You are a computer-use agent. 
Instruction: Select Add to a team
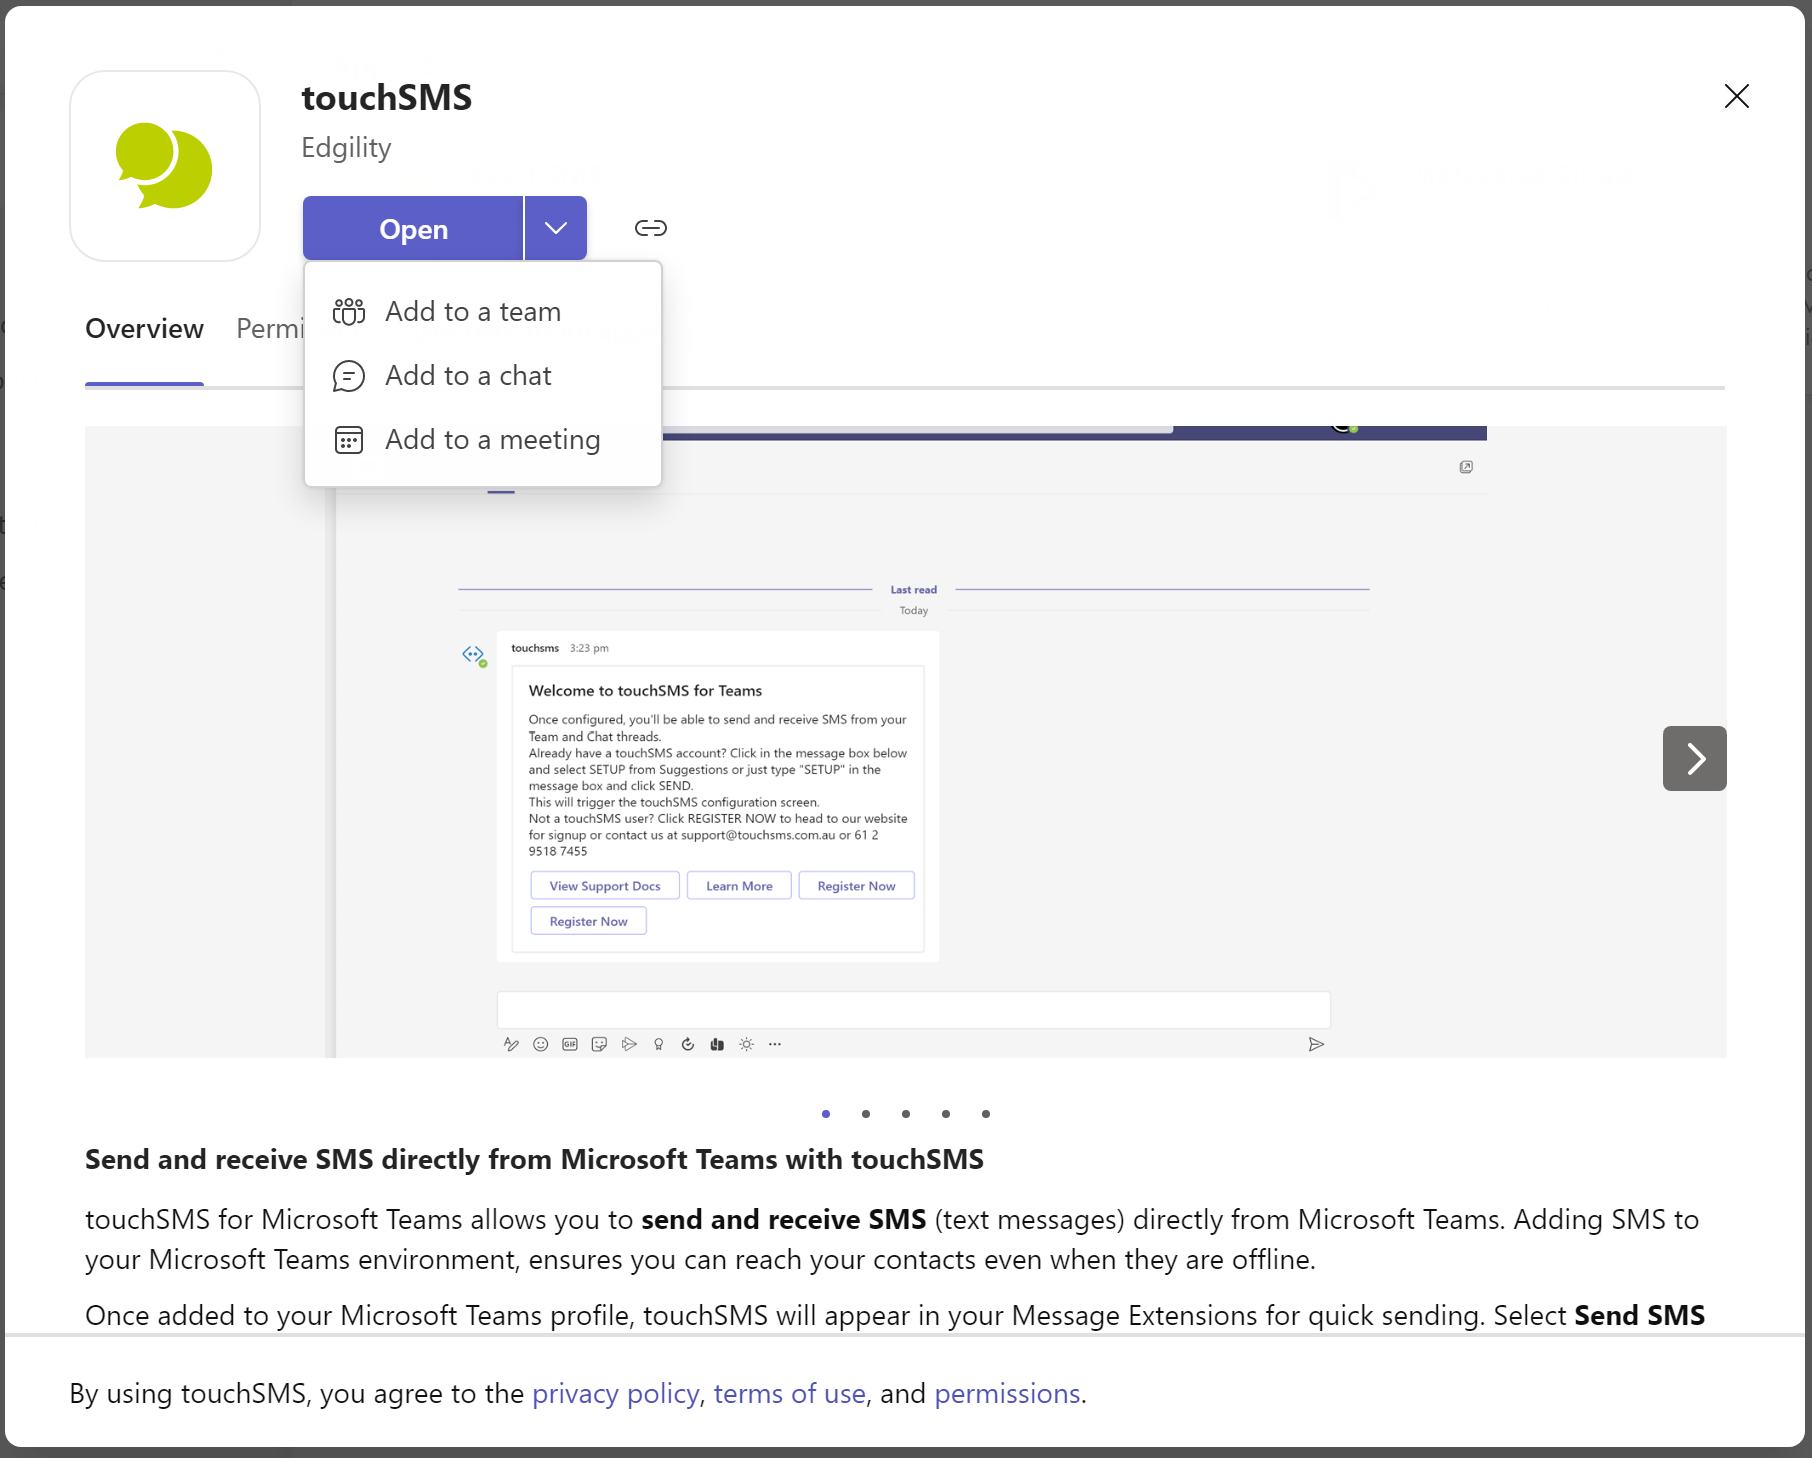point(483,312)
